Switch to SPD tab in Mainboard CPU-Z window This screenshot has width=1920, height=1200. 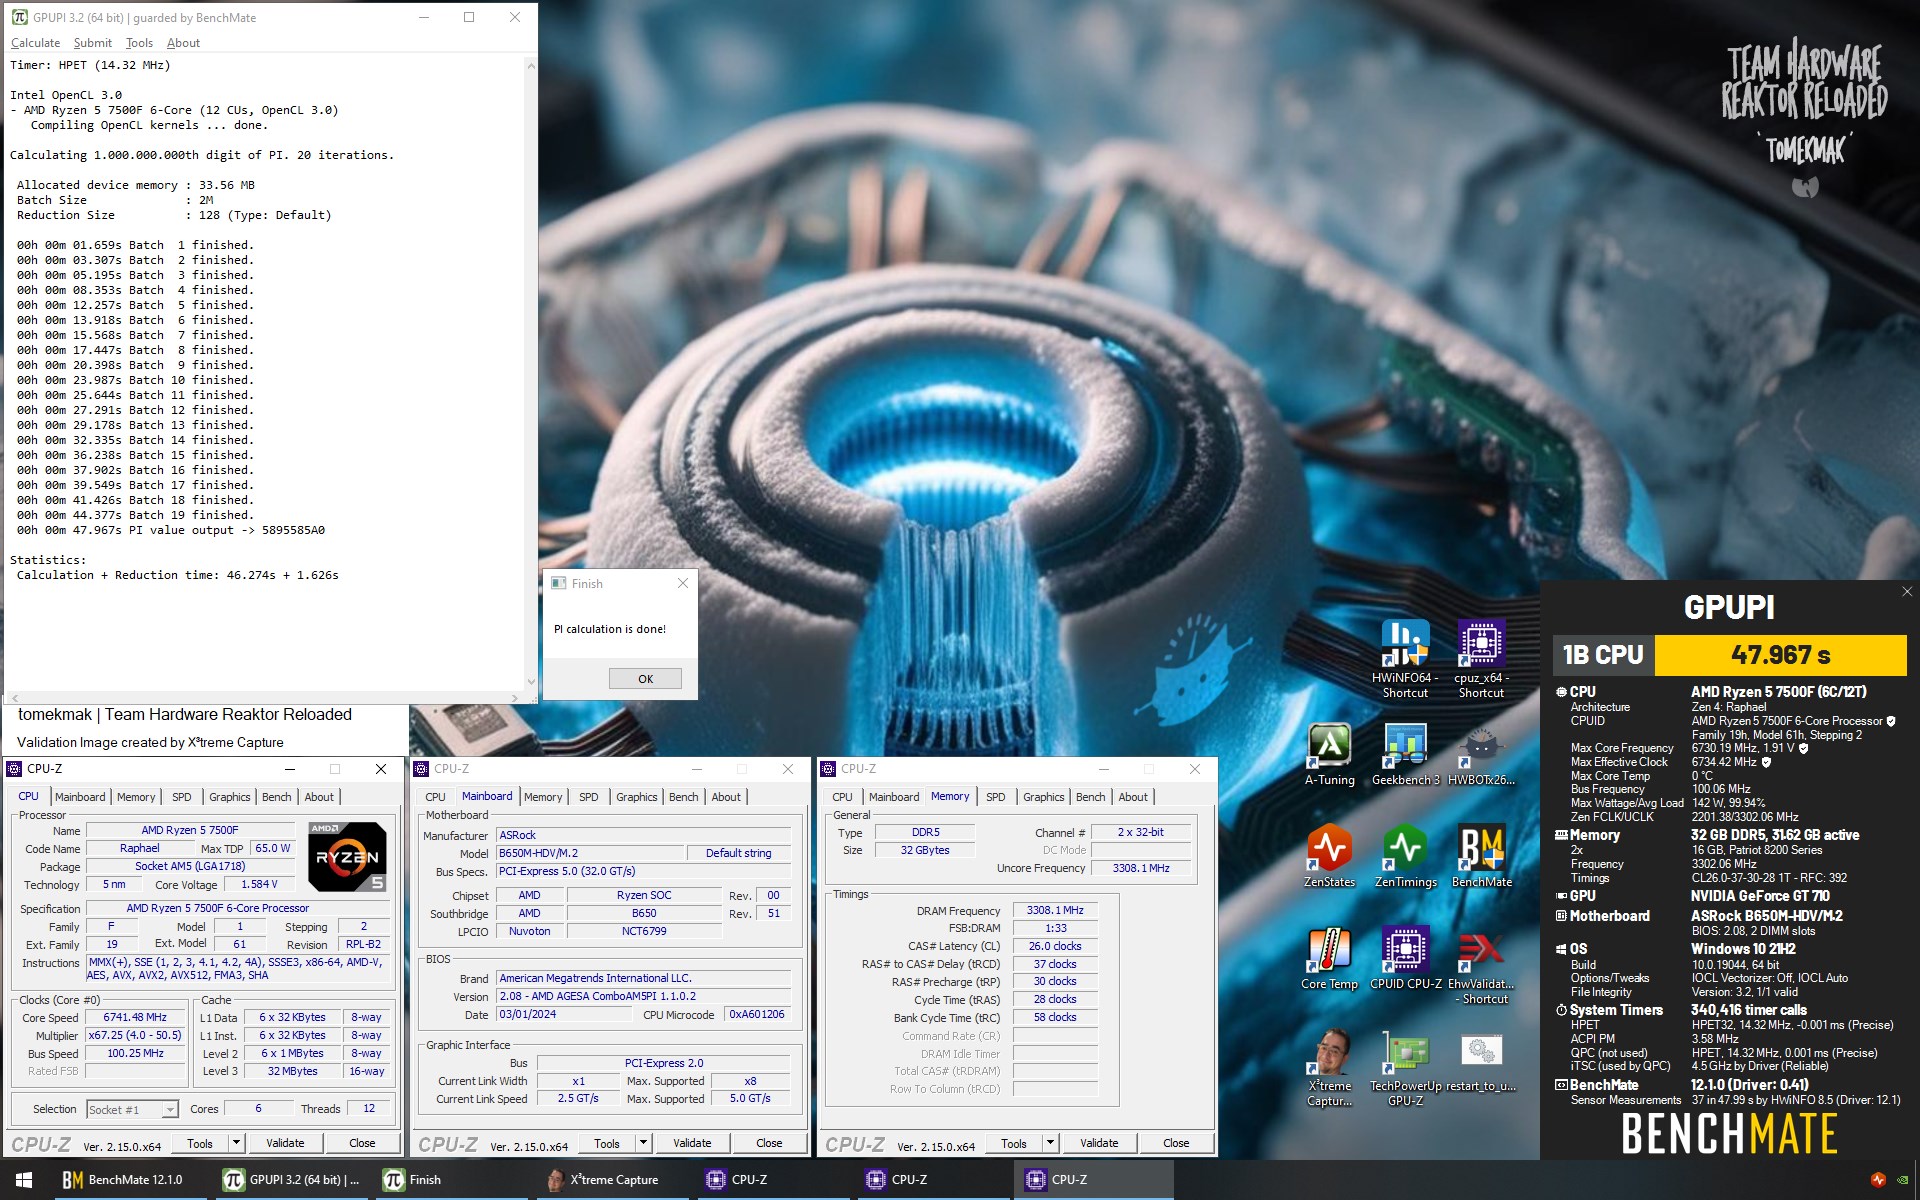589,797
